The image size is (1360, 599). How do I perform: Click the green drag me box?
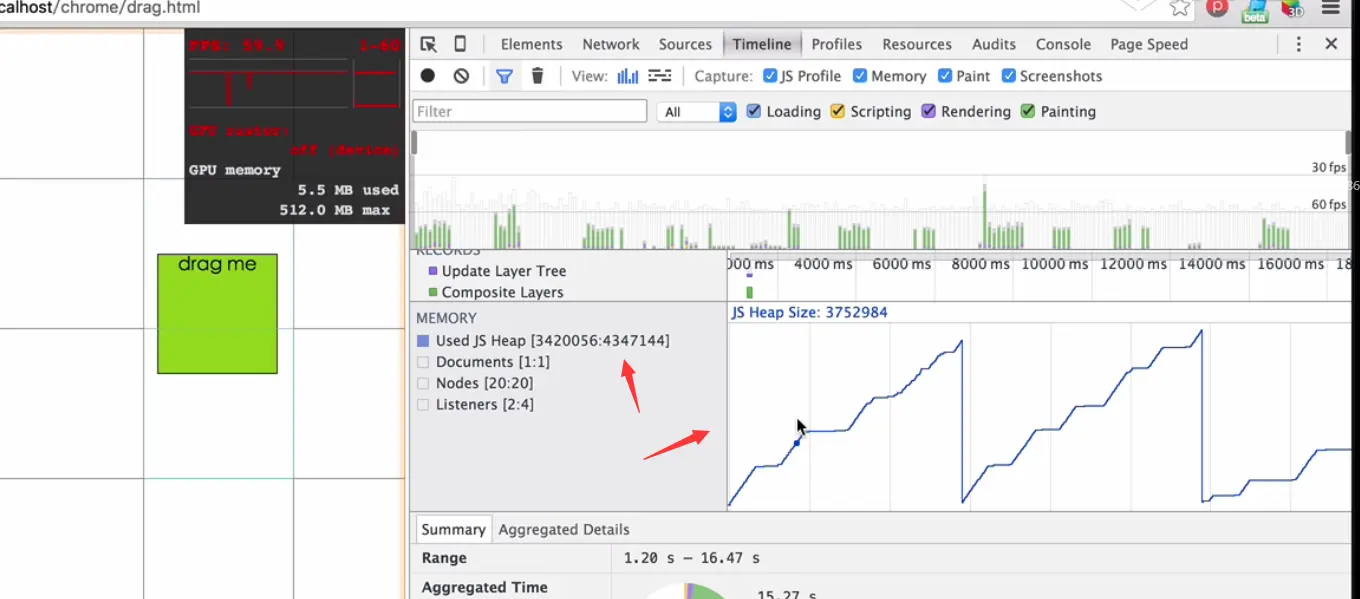coord(217,314)
